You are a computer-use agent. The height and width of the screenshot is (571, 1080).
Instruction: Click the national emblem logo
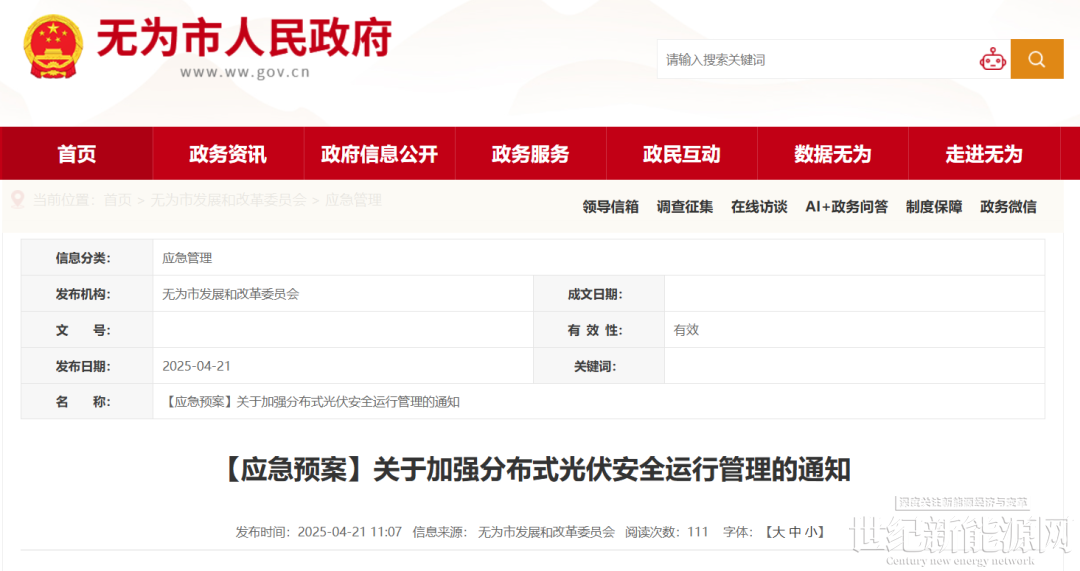click(53, 47)
